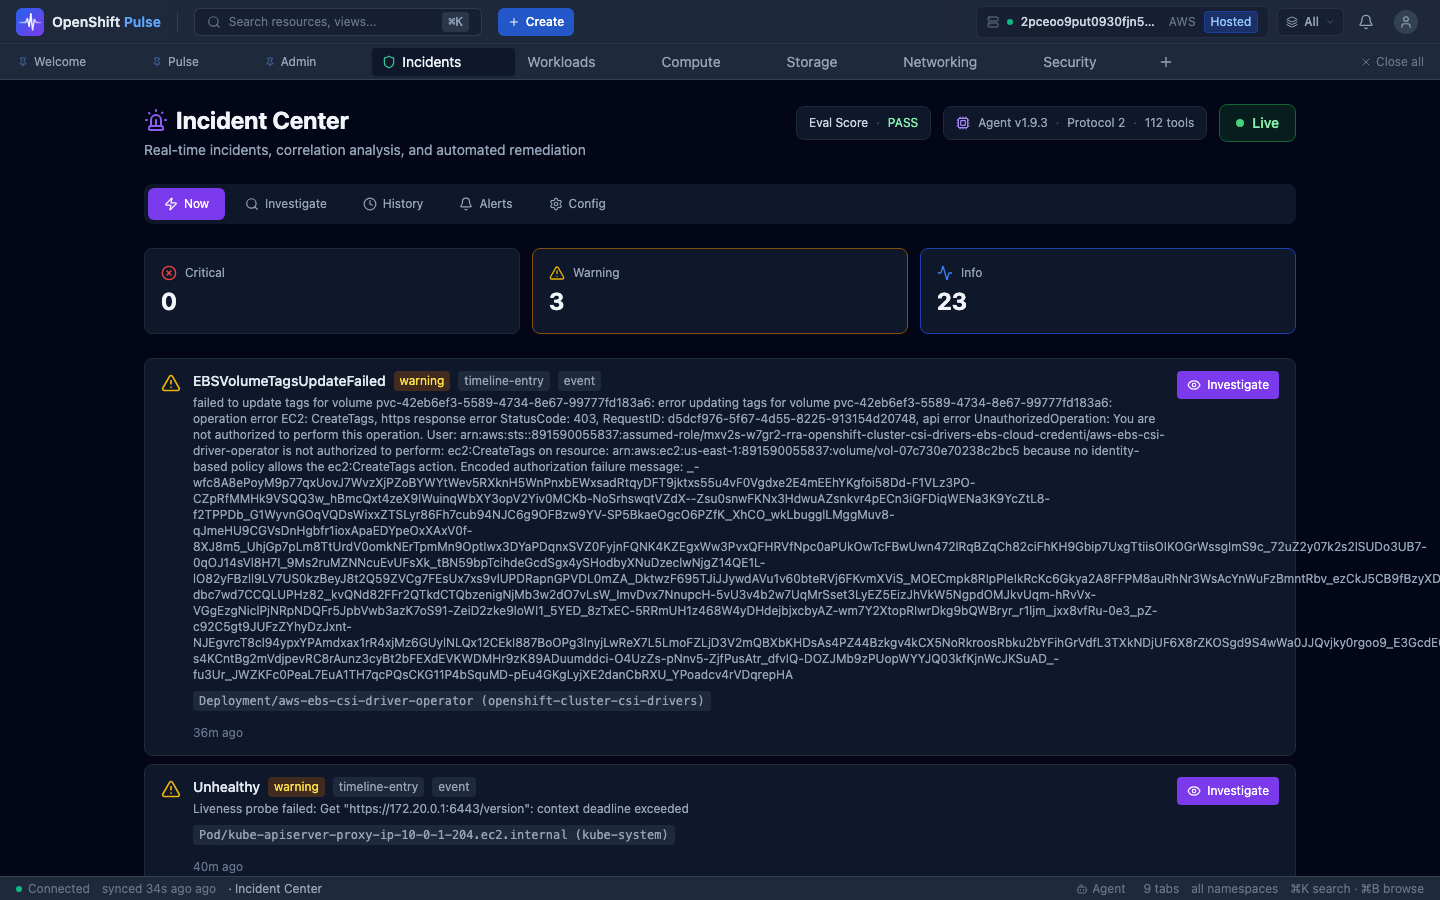Toggle the Live updates indicator
Viewport: 1440px width, 900px height.
tap(1256, 123)
